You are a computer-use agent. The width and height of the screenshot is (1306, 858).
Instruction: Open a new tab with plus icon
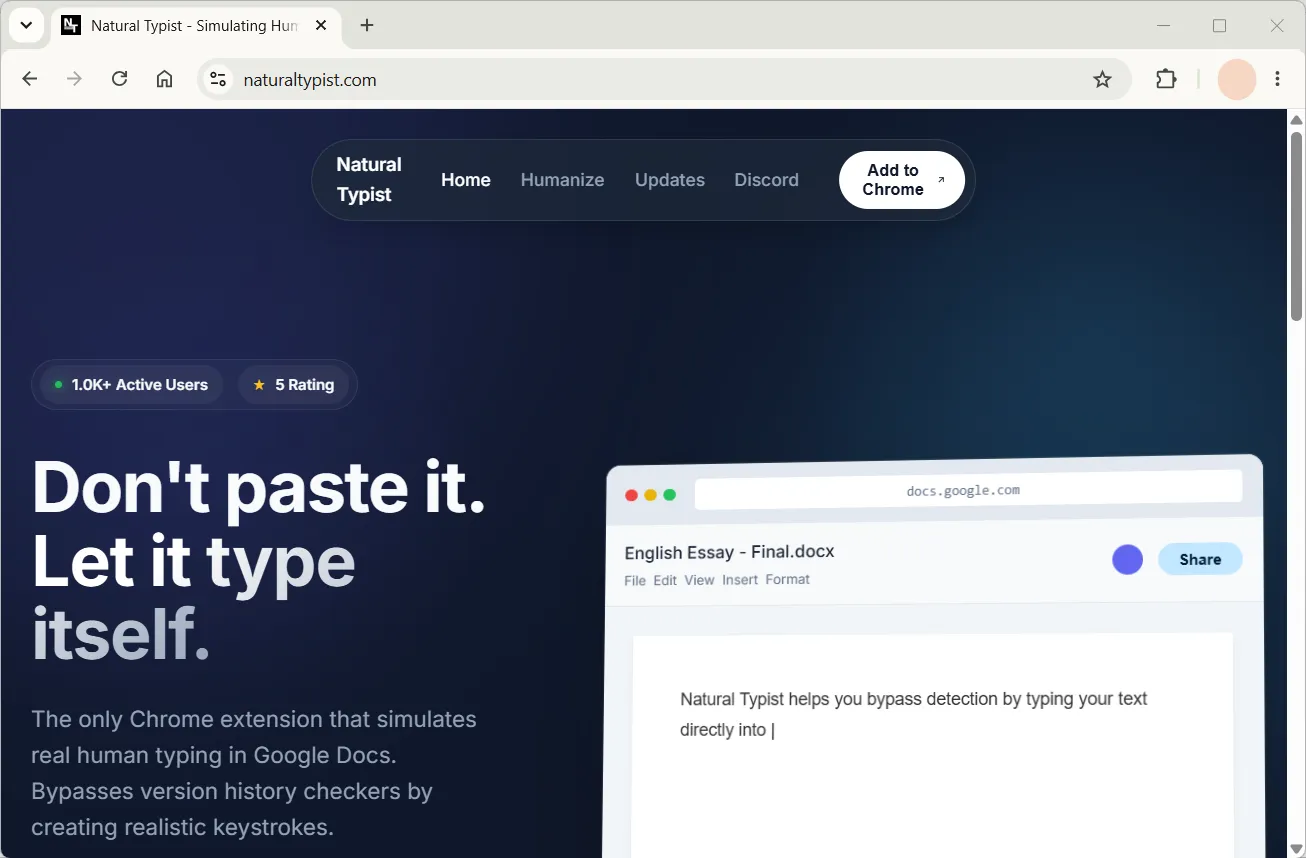coord(367,25)
